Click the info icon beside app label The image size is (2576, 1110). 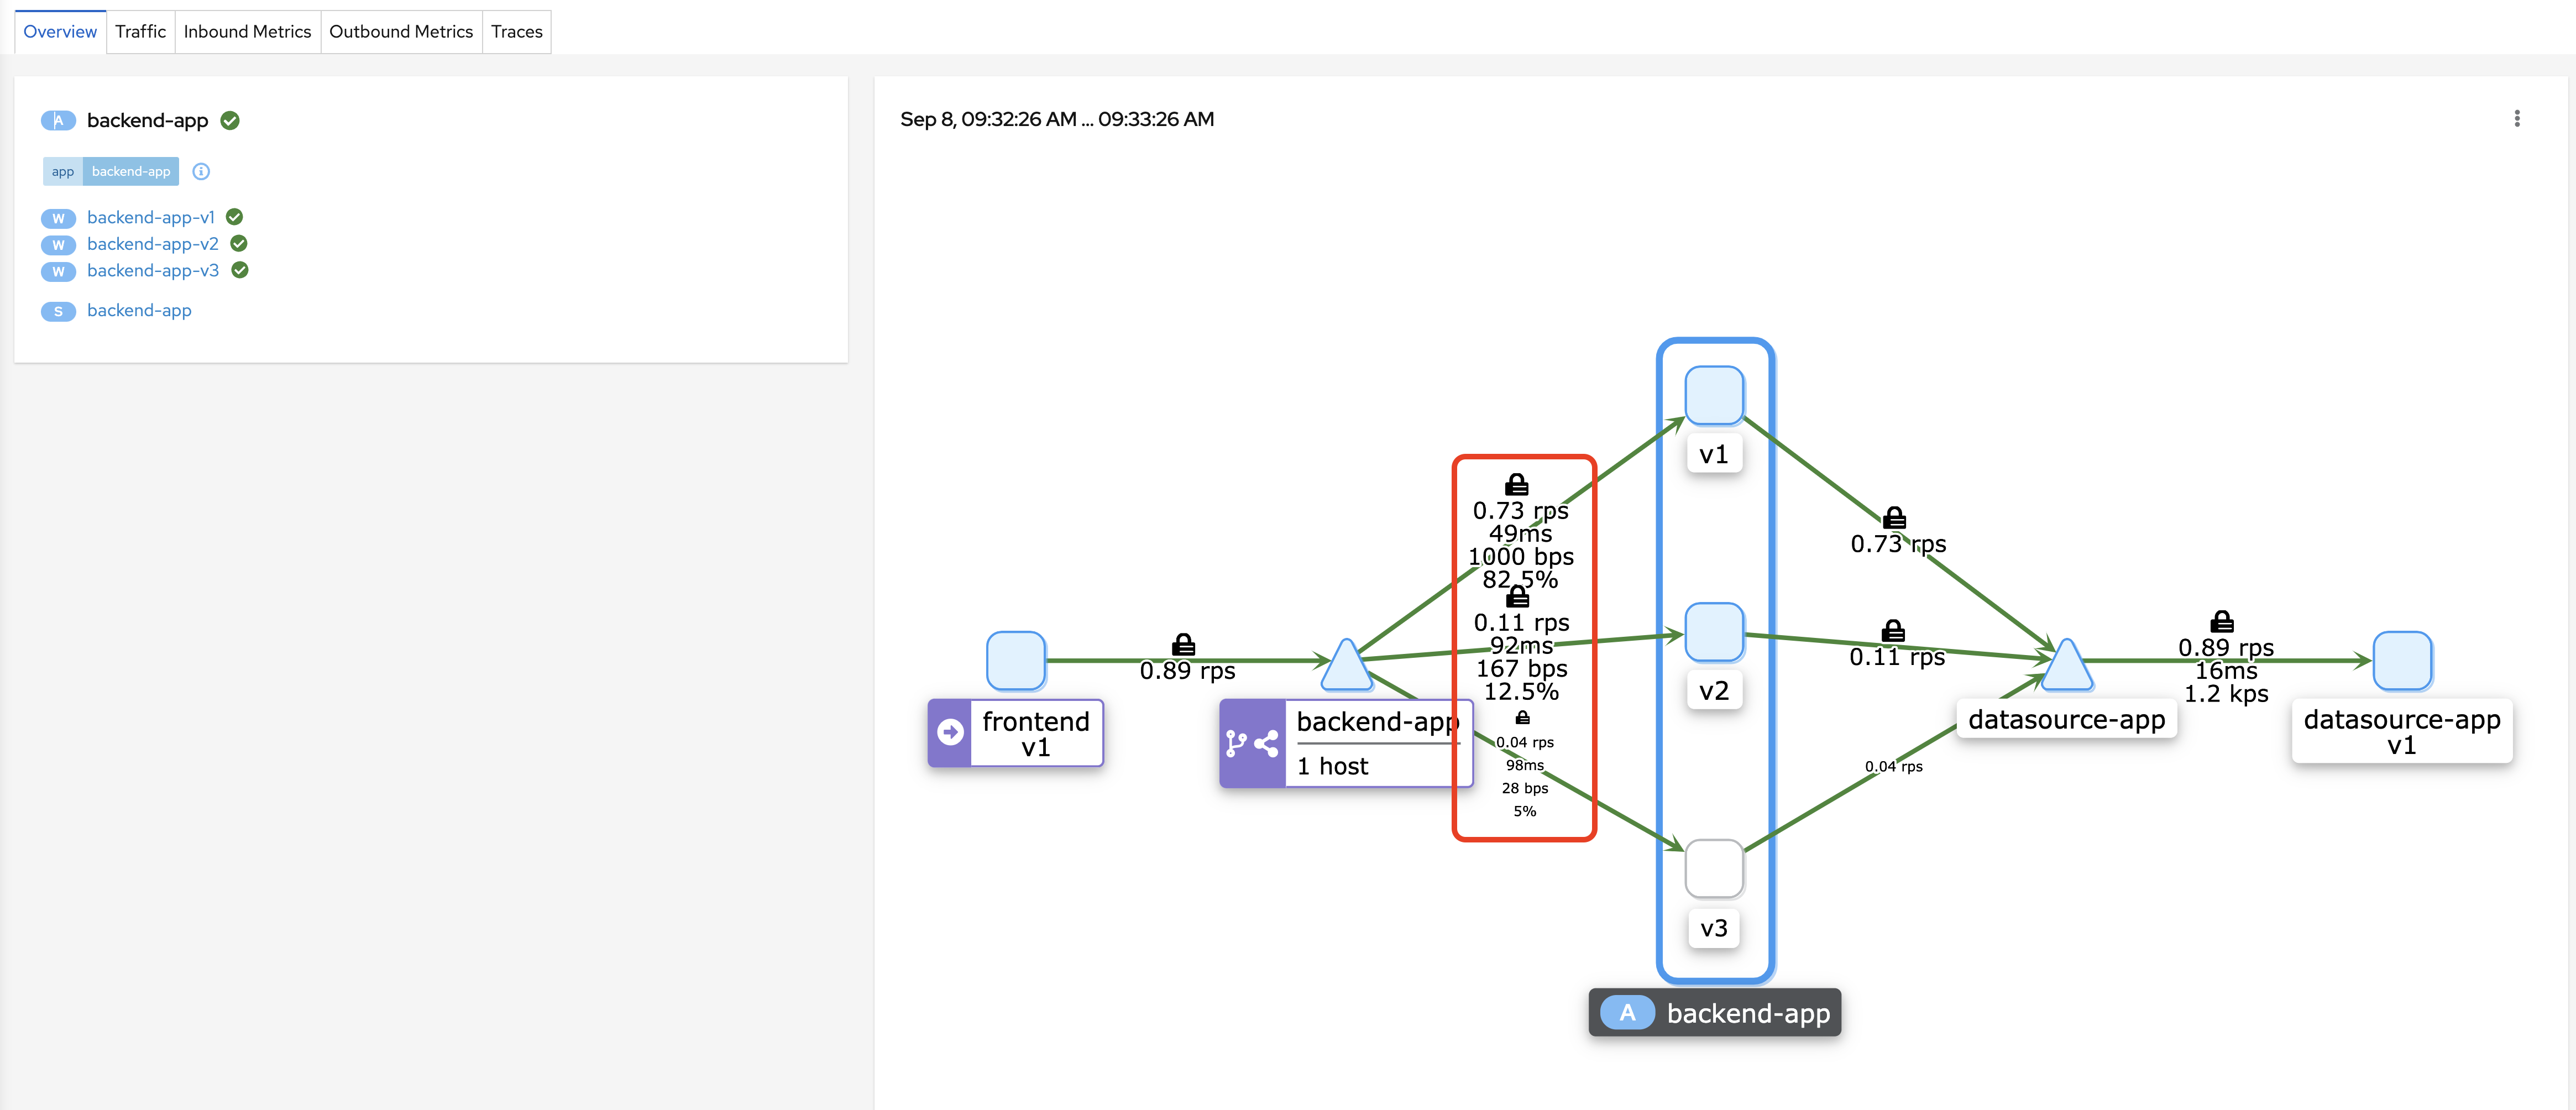click(x=201, y=172)
